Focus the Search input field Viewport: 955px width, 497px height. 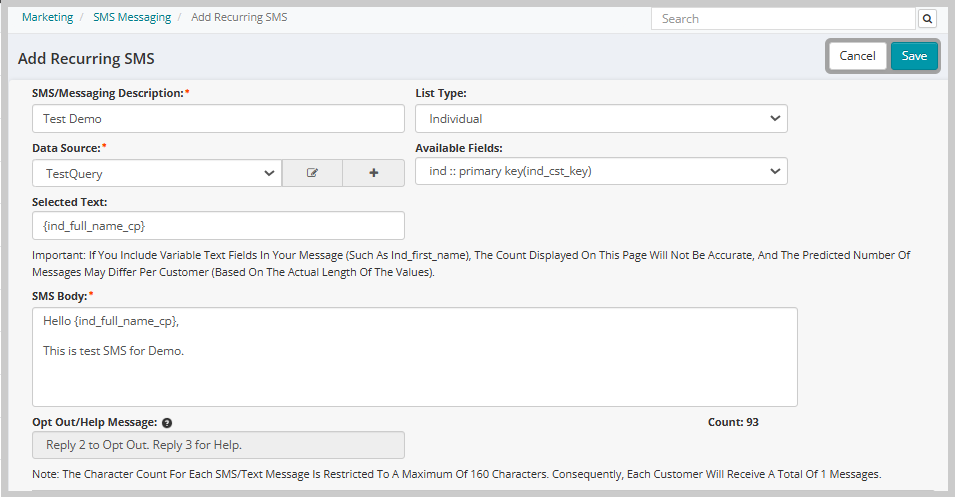[783, 19]
